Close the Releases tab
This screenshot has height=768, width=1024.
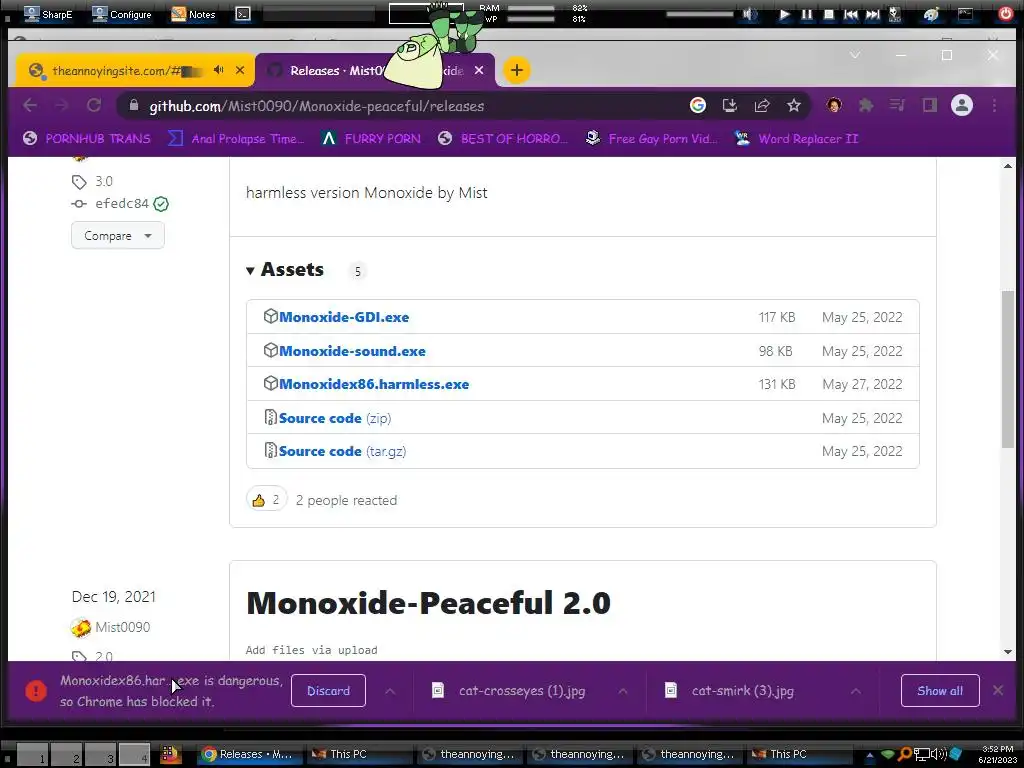[479, 70]
